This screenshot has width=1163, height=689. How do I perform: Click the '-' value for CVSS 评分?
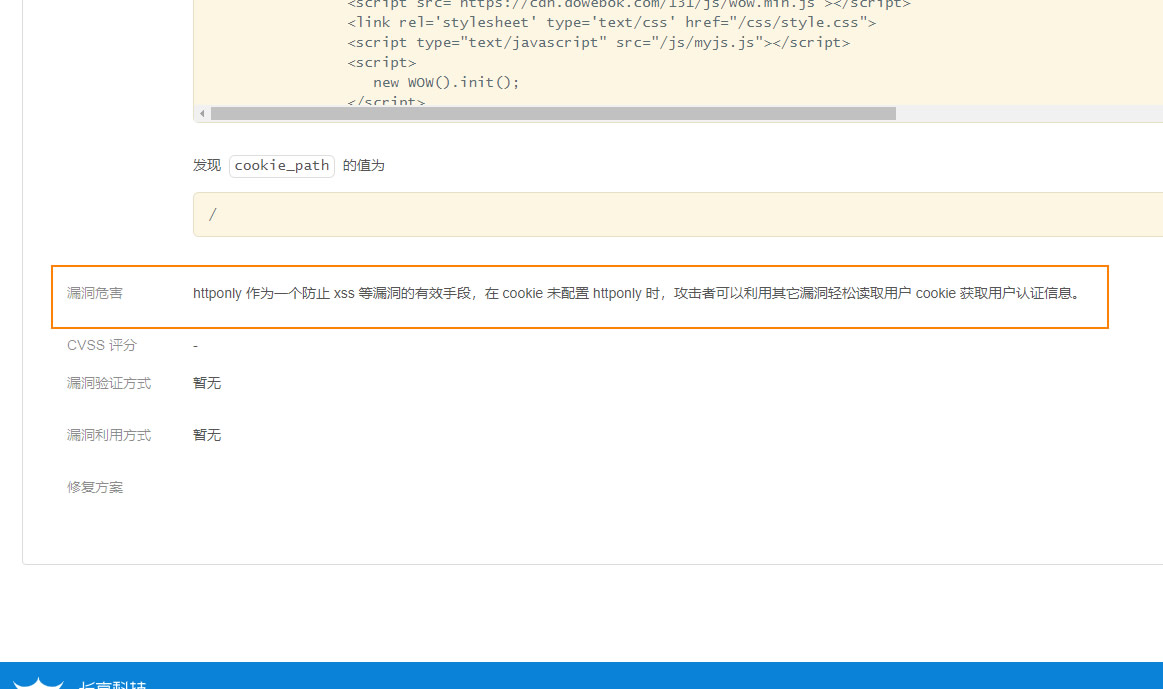[x=195, y=346]
